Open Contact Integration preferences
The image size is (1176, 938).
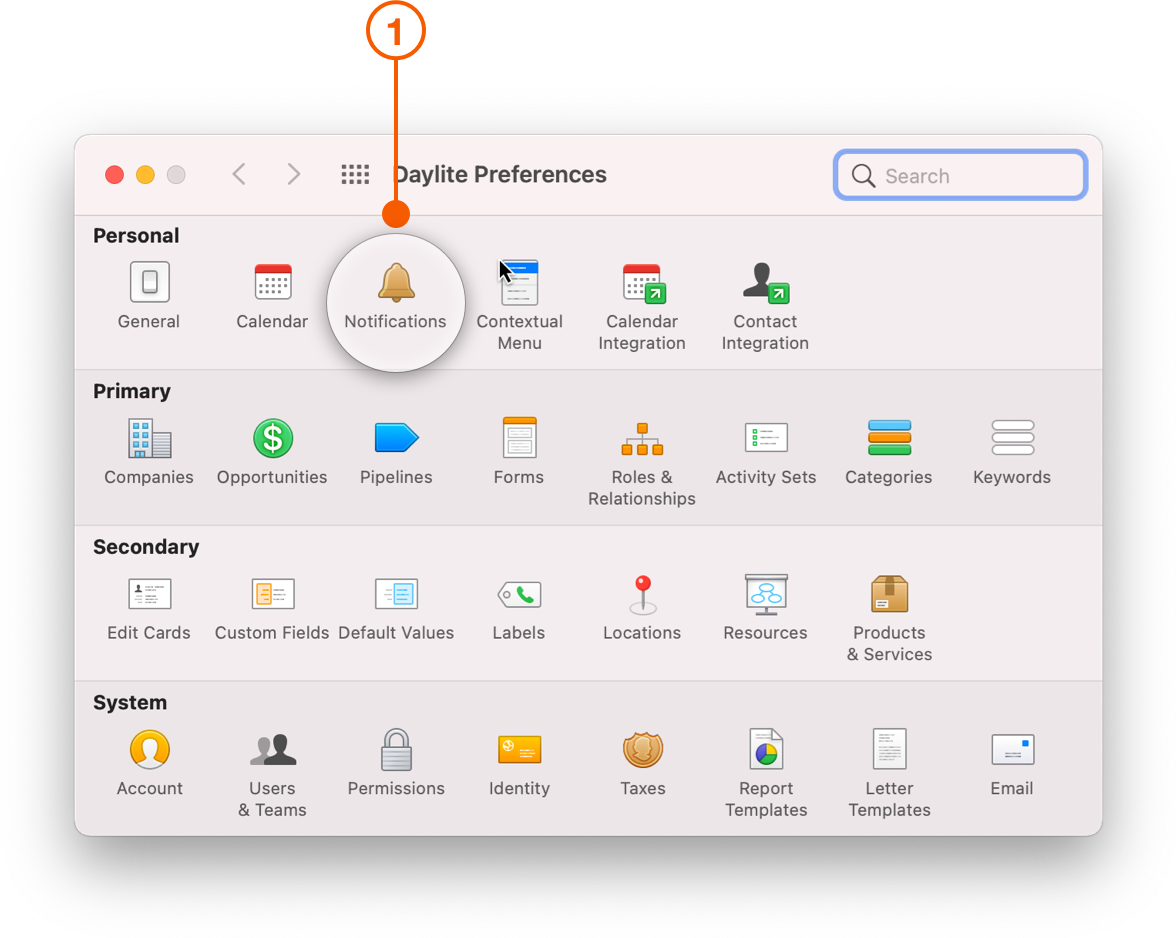click(765, 306)
